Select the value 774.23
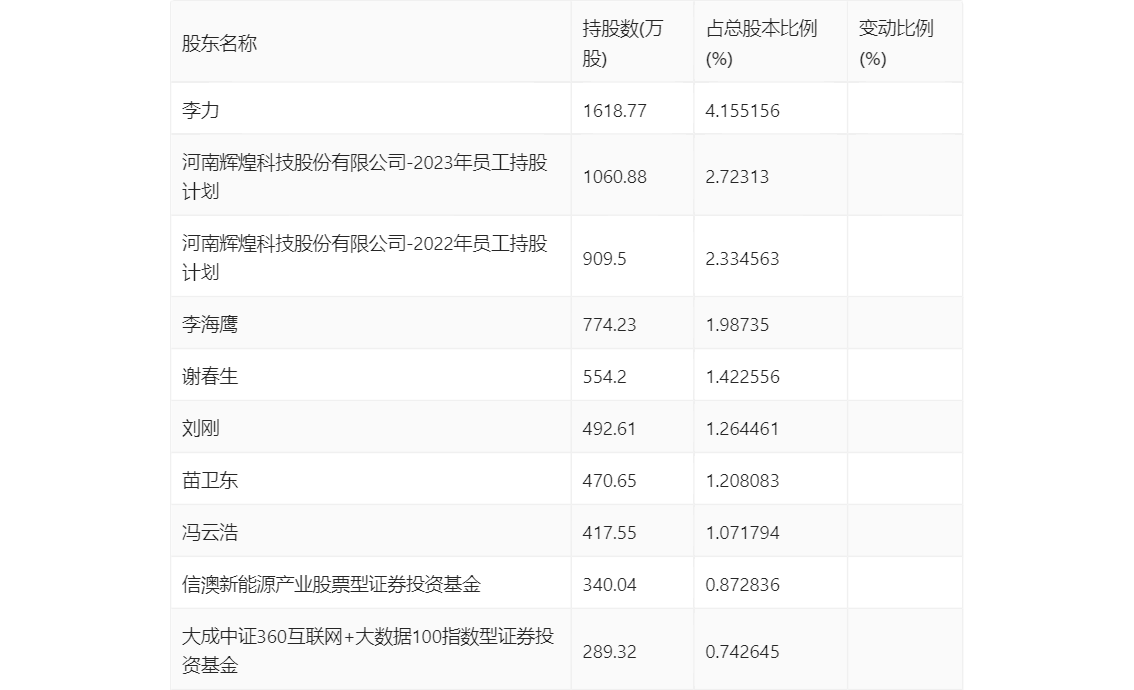 click(609, 325)
